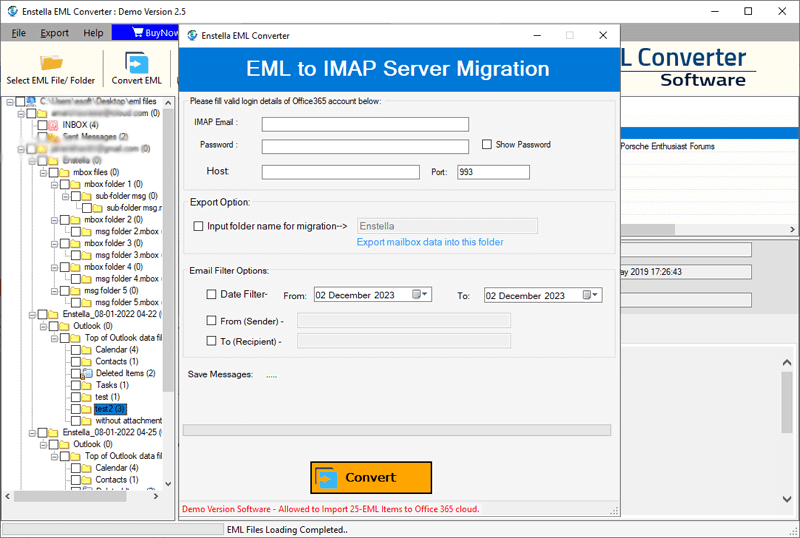Click folder tree scroll down arrow

click(168, 483)
